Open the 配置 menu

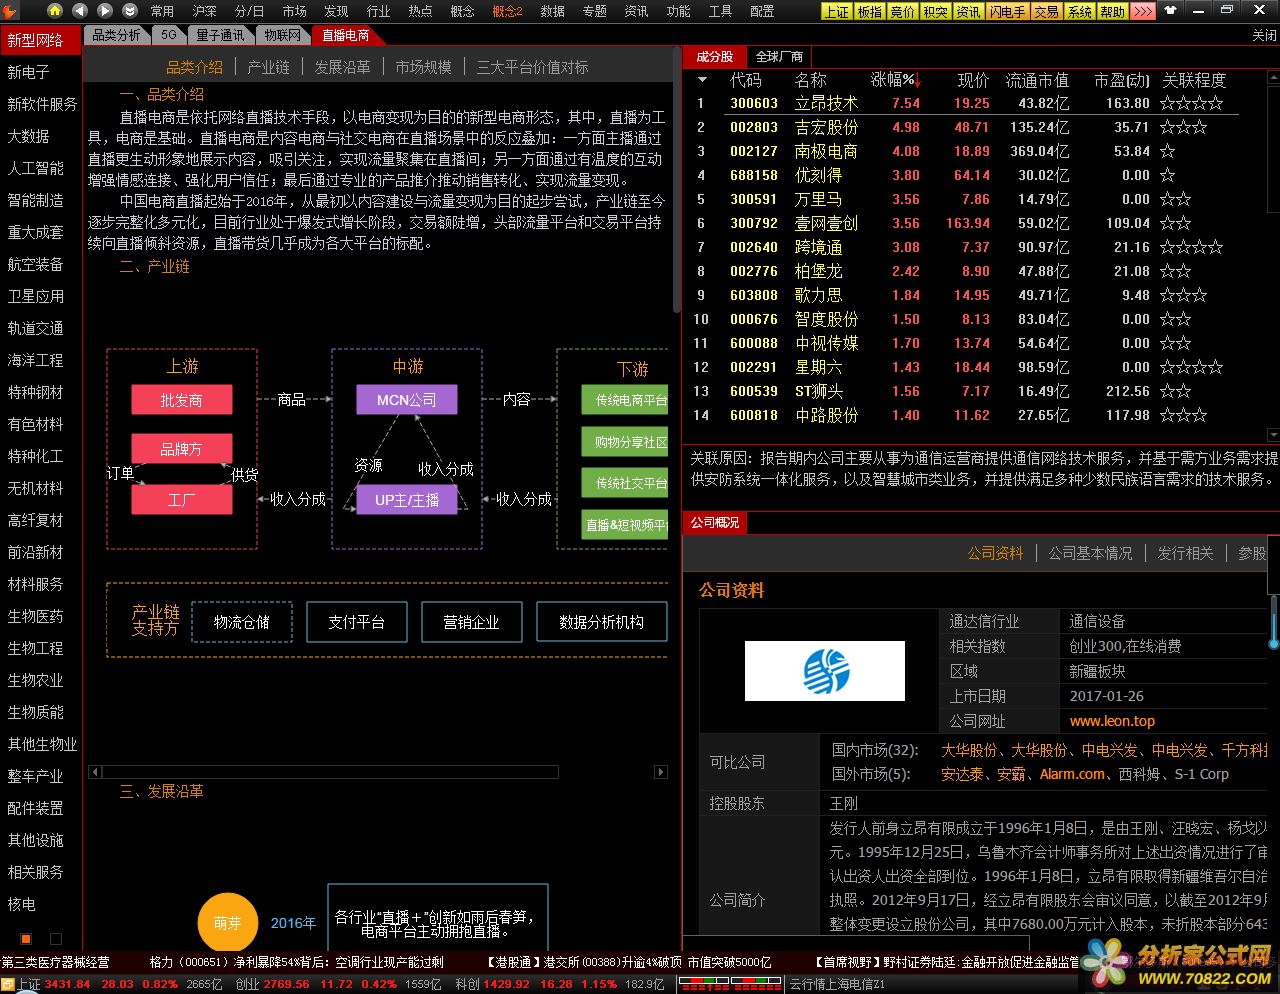click(x=762, y=11)
